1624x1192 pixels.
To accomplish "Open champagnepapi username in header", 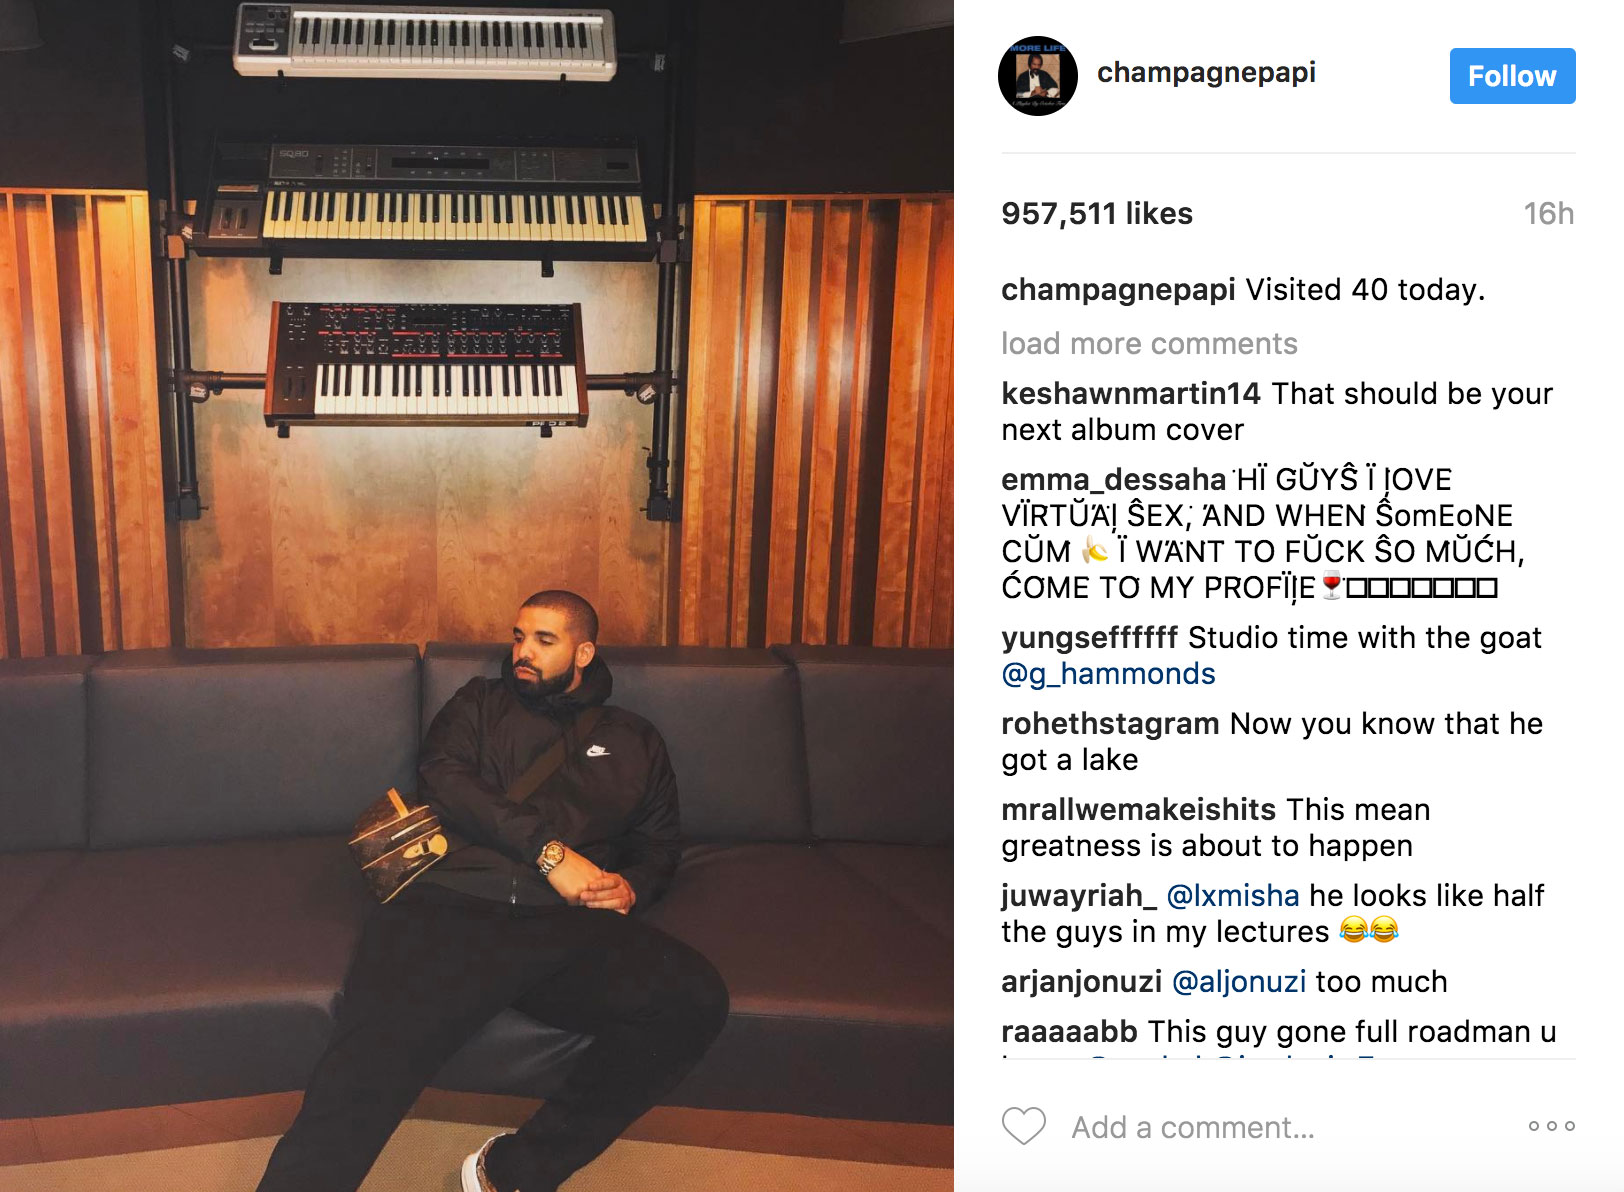I will [x=1206, y=73].
